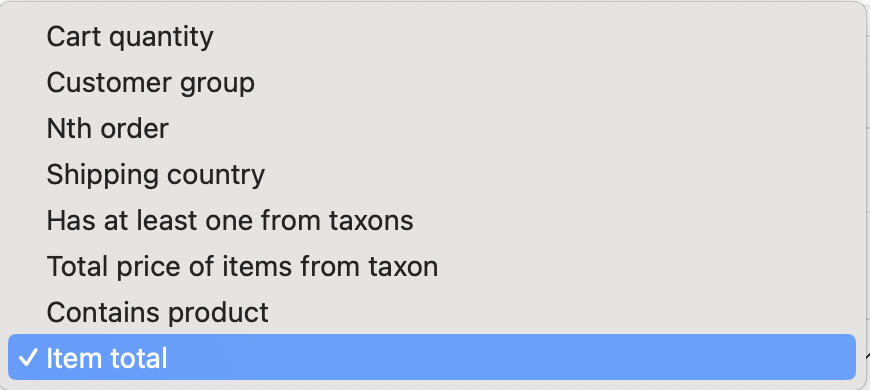Click the checkmark beside Item total
The width and height of the screenshot is (870, 390).
pos(27,358)
